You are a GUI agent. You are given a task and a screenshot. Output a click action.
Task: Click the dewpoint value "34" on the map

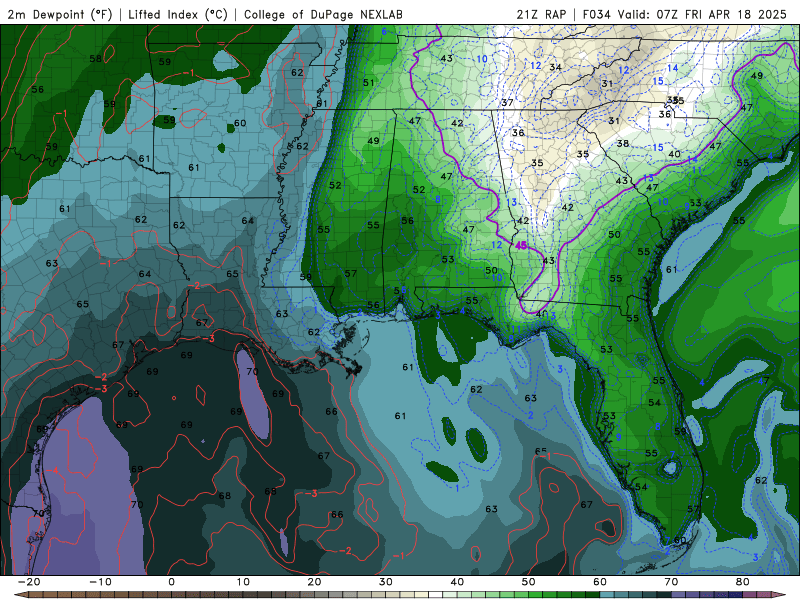556,67
